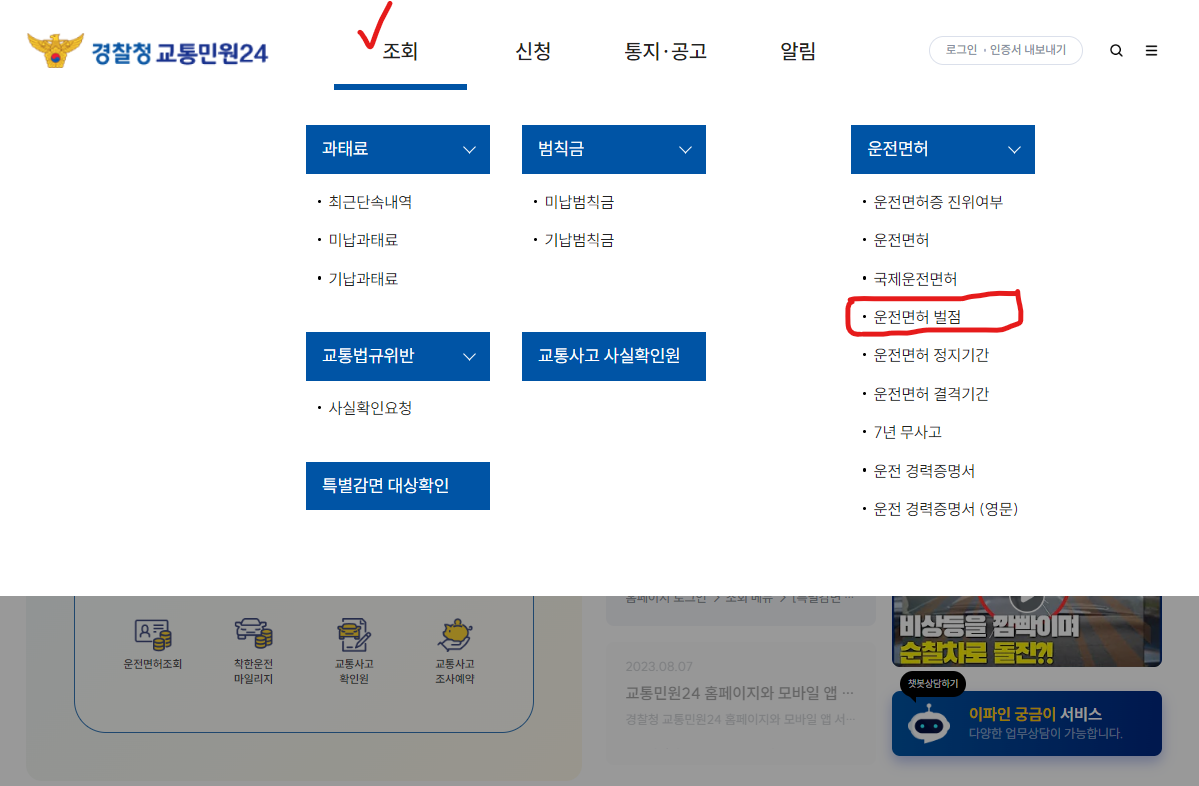Expand the 과태료 section chevron
This screenshot has width=1199, height=786.
[x=470, y=150]
